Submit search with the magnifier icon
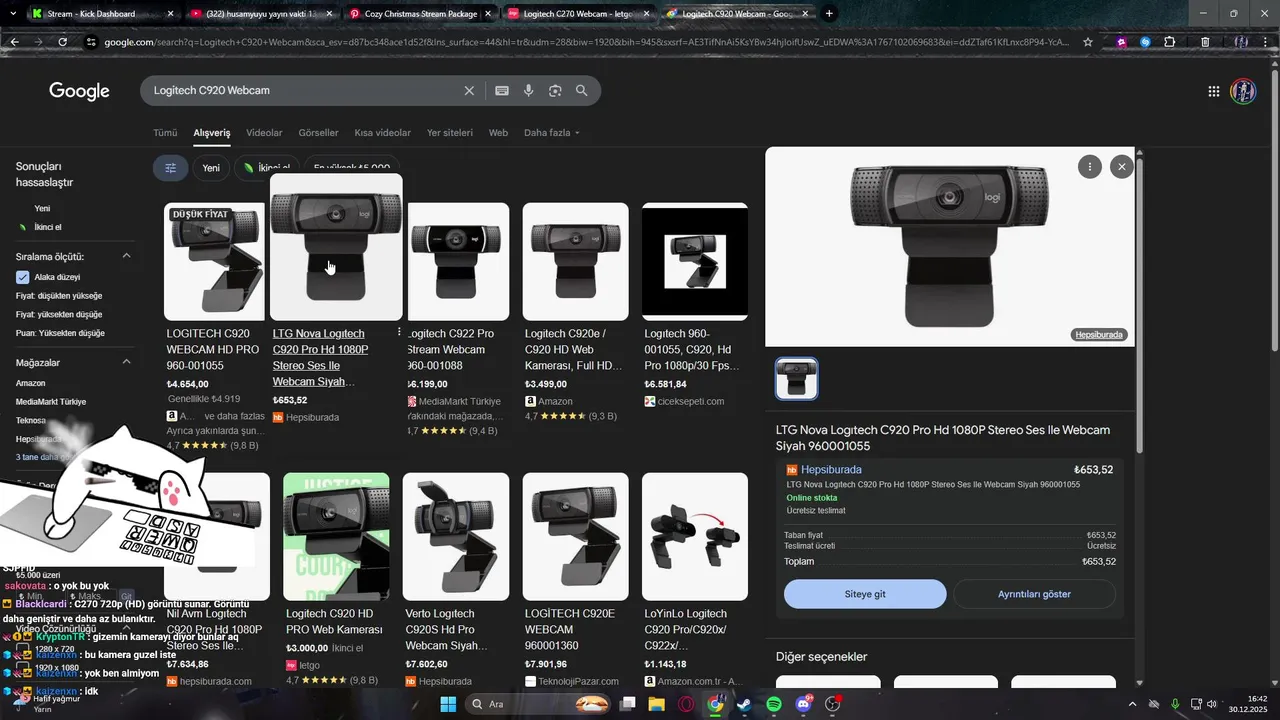 (582, 90)
